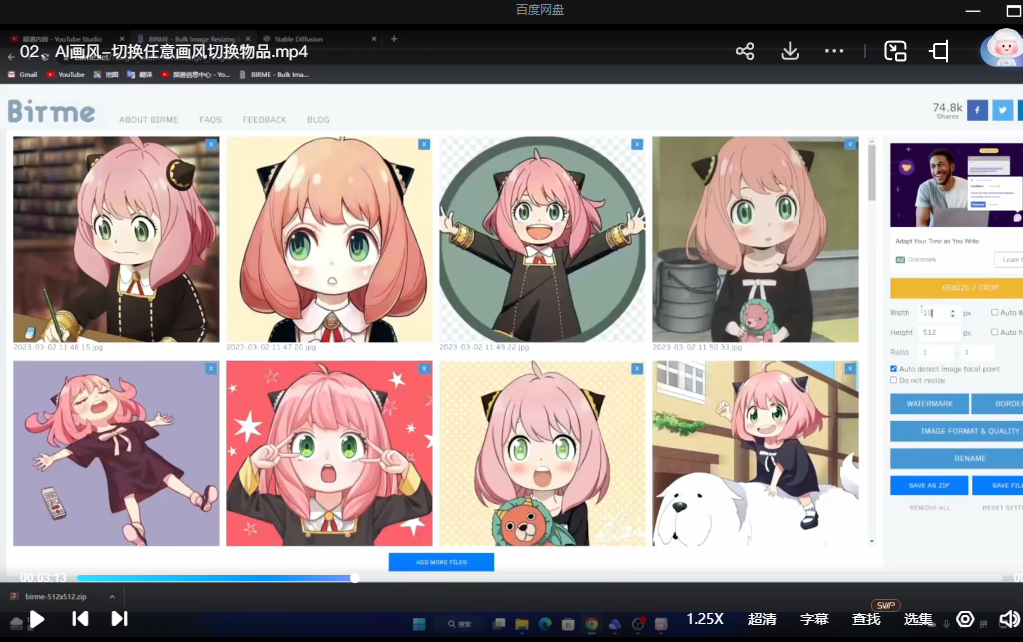
Task: Click the 查找 search option
Action: [866, 619]
